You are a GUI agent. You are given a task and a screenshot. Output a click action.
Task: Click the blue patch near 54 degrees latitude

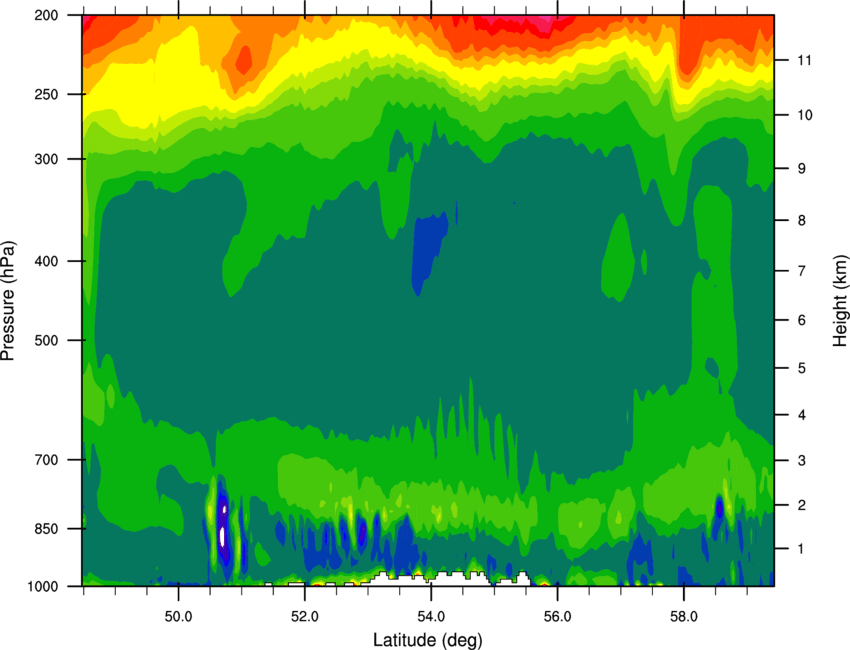pos(429,250)
